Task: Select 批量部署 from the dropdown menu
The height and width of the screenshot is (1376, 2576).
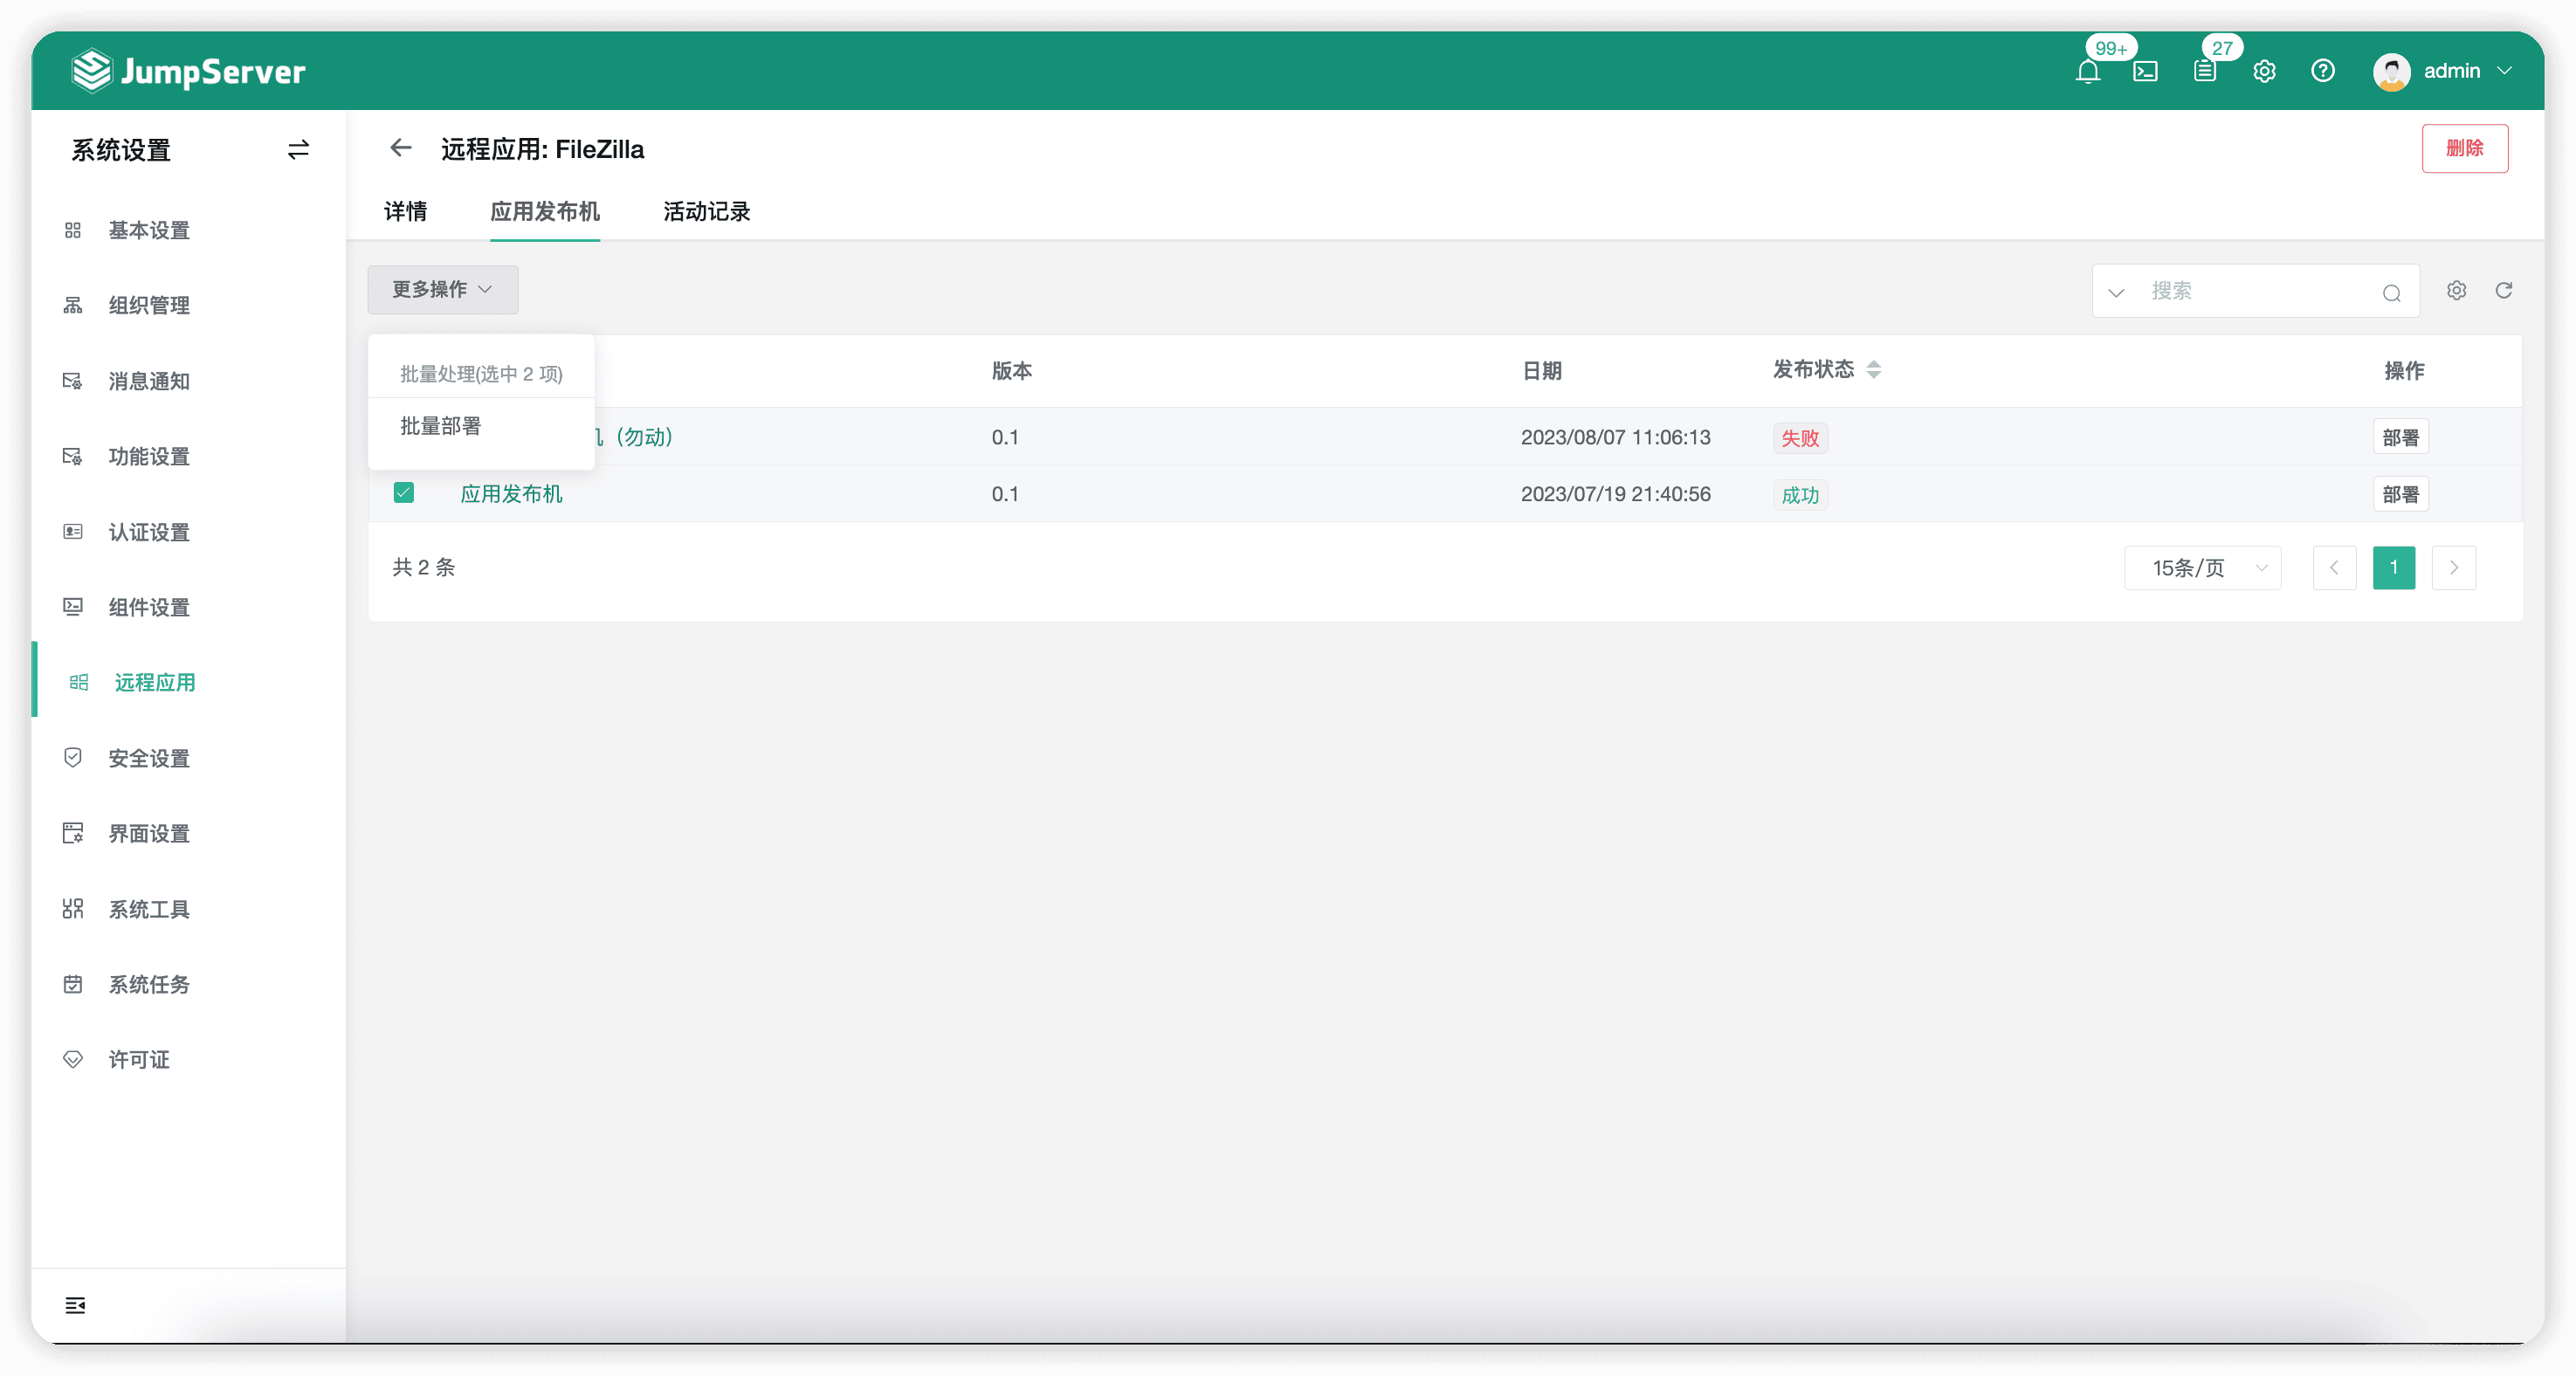Action: pos(441,426)
